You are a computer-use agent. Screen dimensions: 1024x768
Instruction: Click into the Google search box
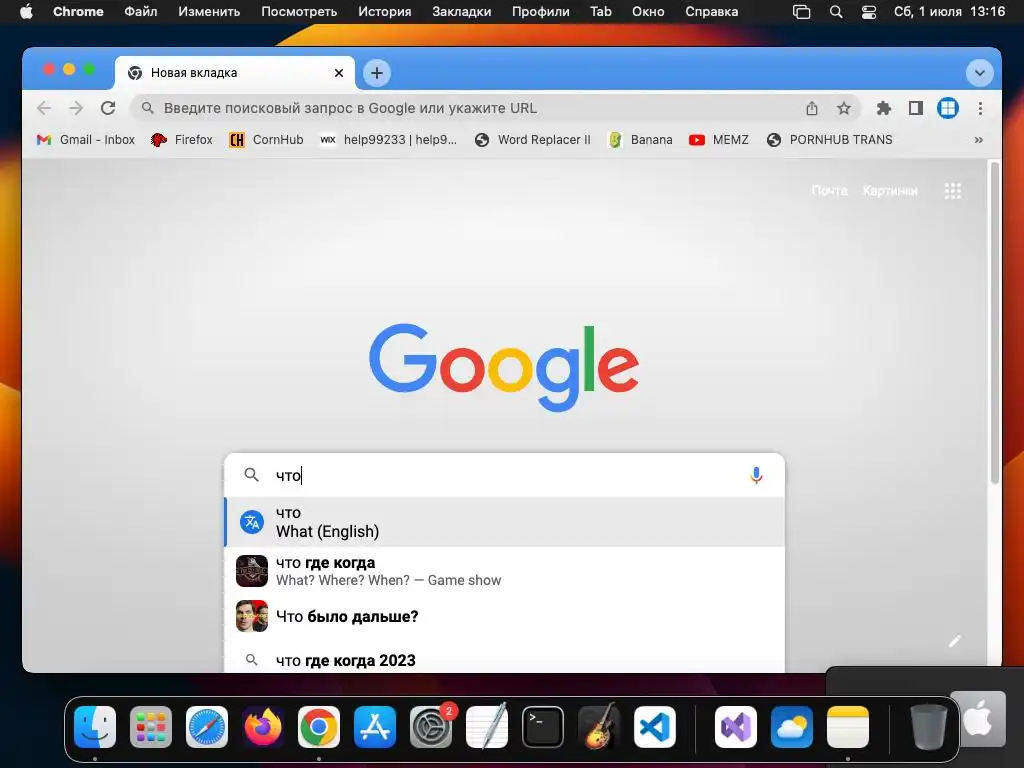[x=504, y=475]
